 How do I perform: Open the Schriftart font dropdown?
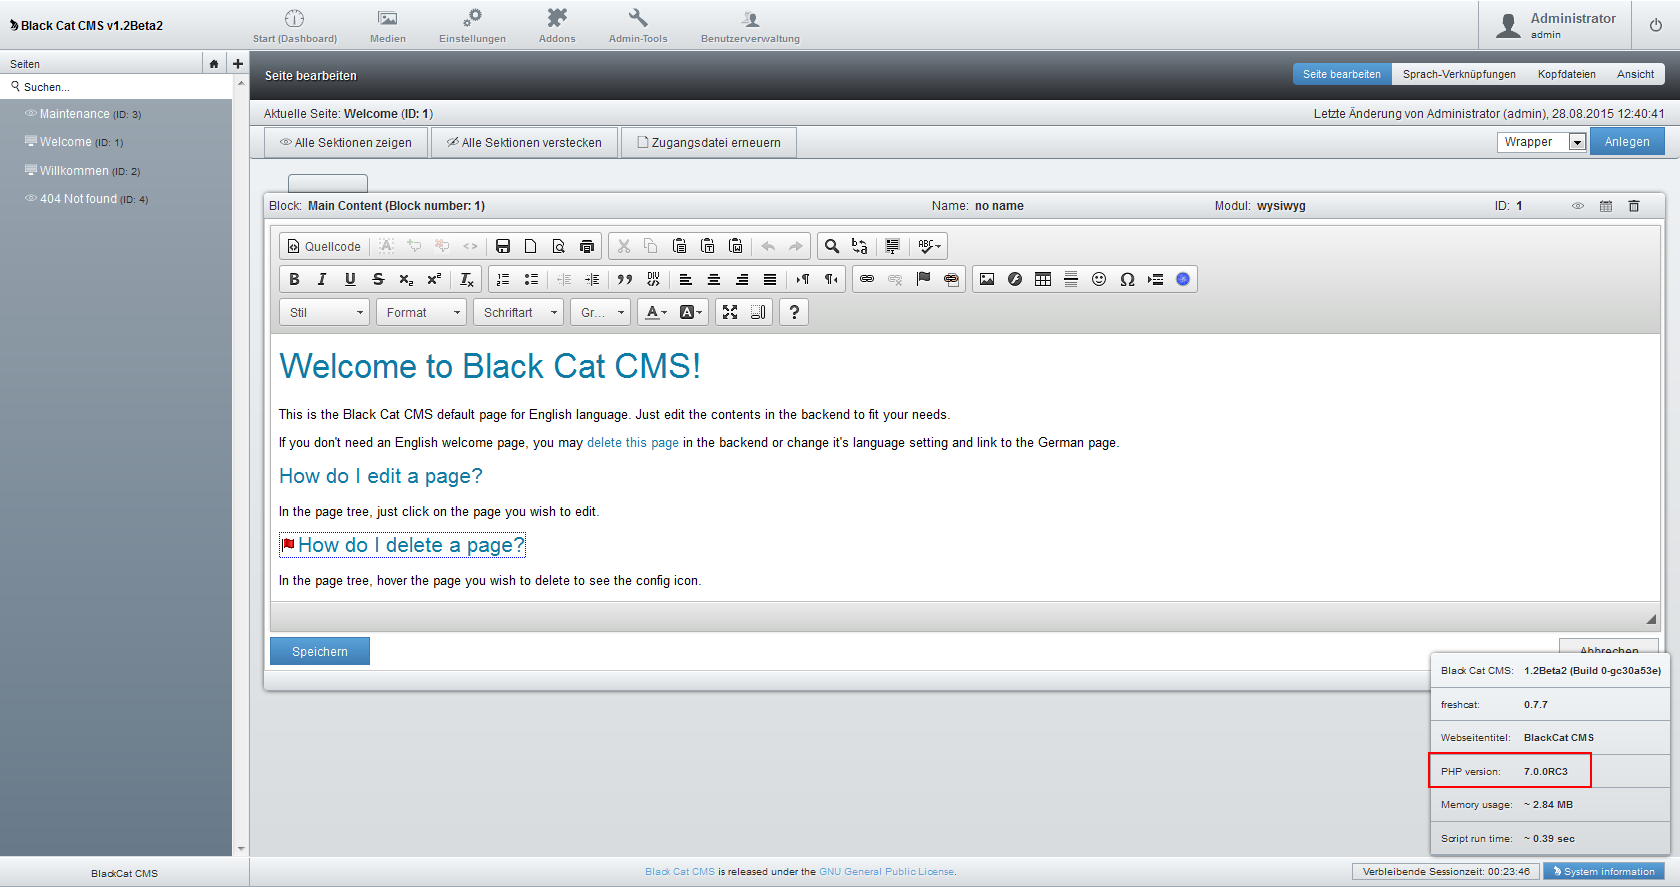pyautogui.click(x=518, y=312)
